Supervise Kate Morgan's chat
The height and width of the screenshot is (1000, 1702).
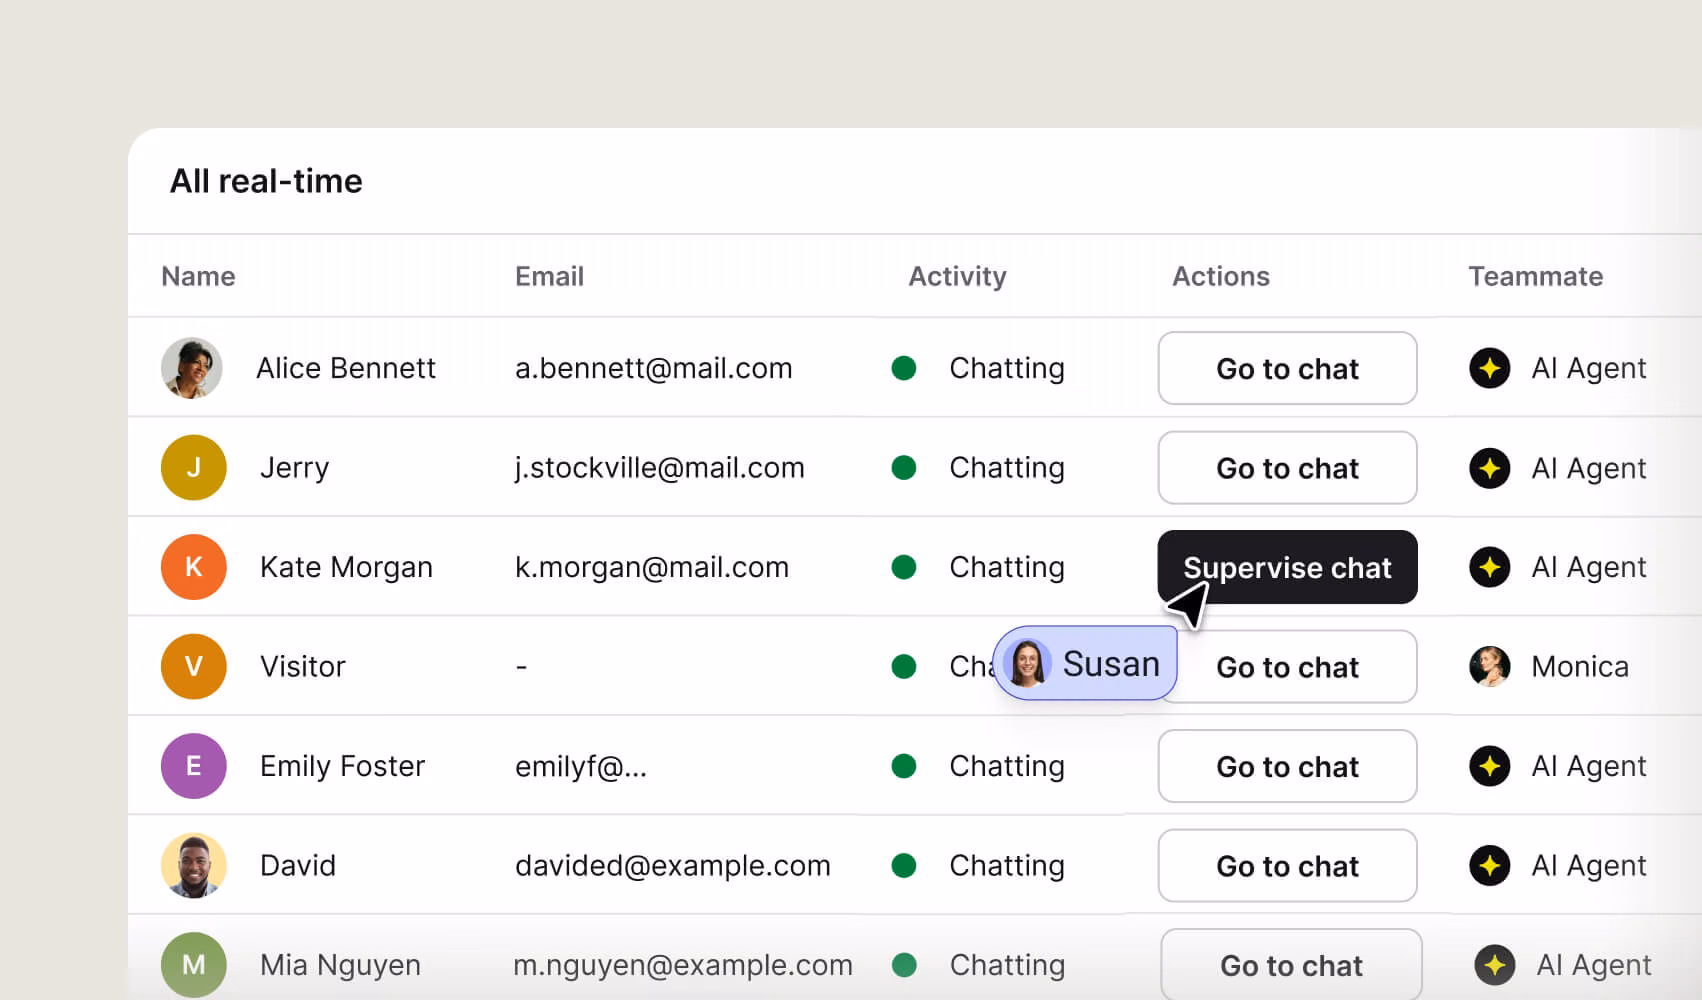pyautogui.click(x=1287, y=567)
